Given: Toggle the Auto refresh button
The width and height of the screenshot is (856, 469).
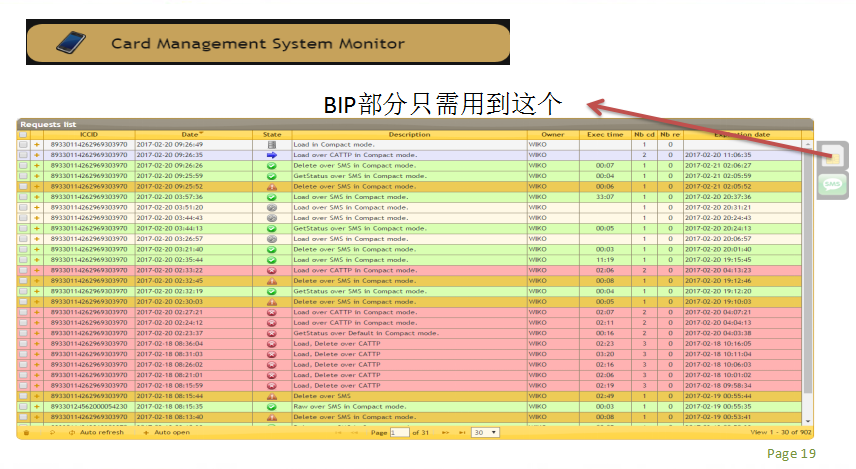Looking at the screenshot, I should [x=96, y=432].
